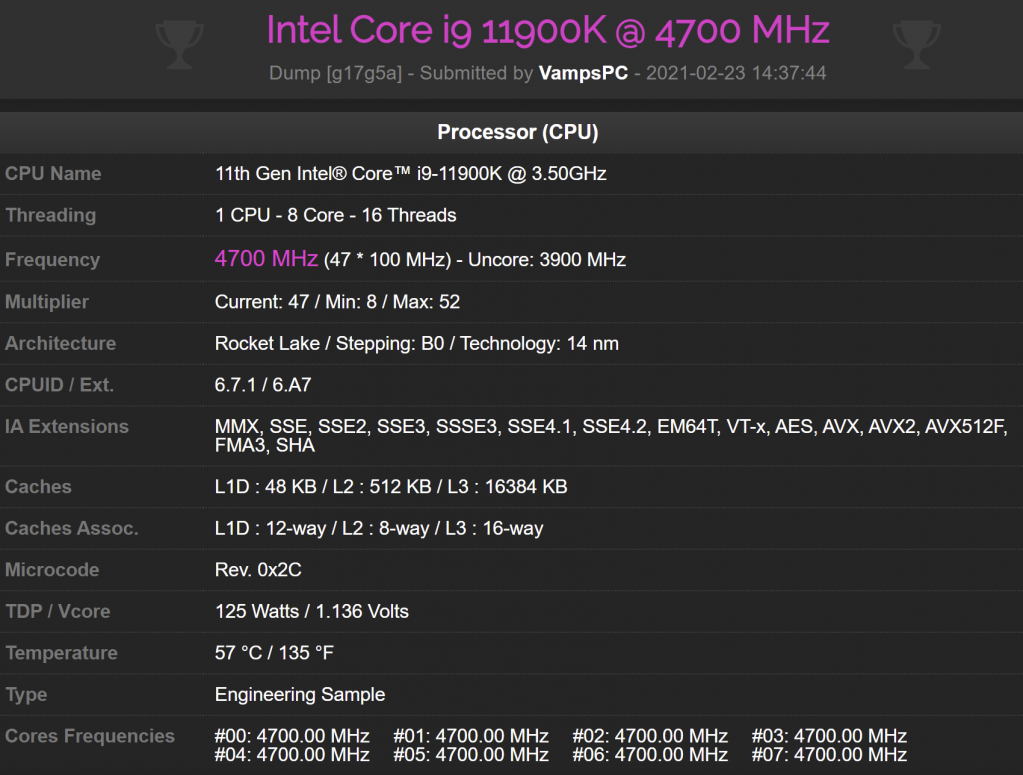Click the Engineering Sample type value
The width and height of the screenshot is (1023, 775).
click(x=300, y=694)
